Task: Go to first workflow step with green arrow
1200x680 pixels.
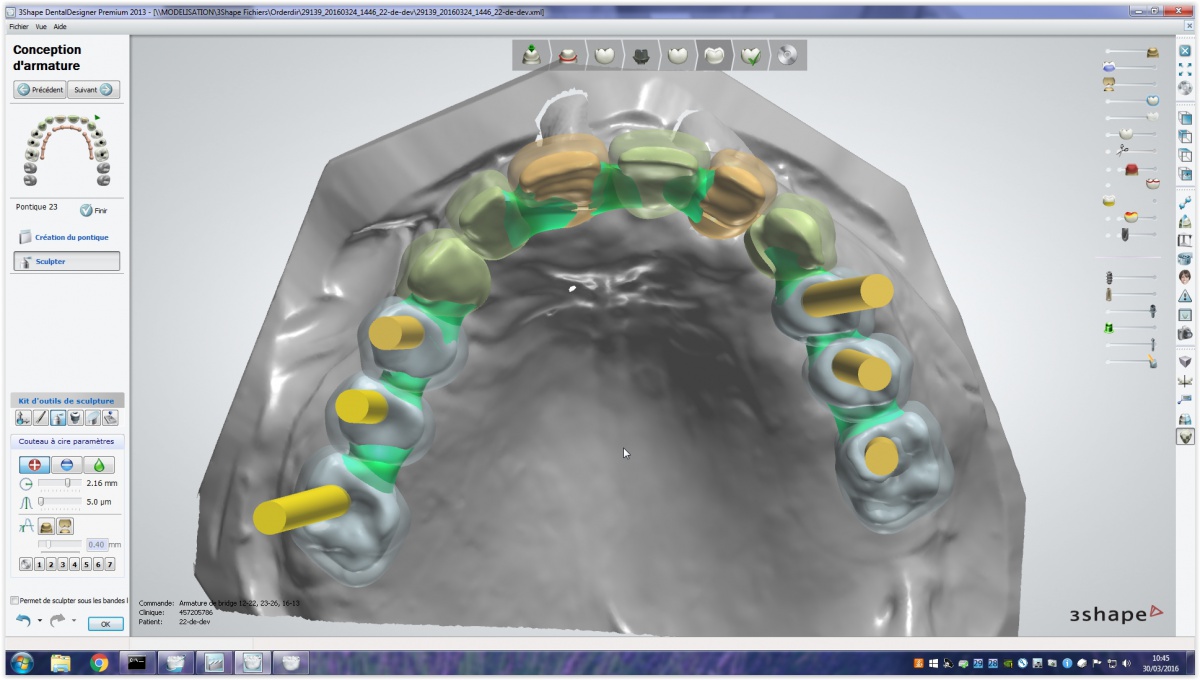Action: pyautogui.click(x=532, y=56)
